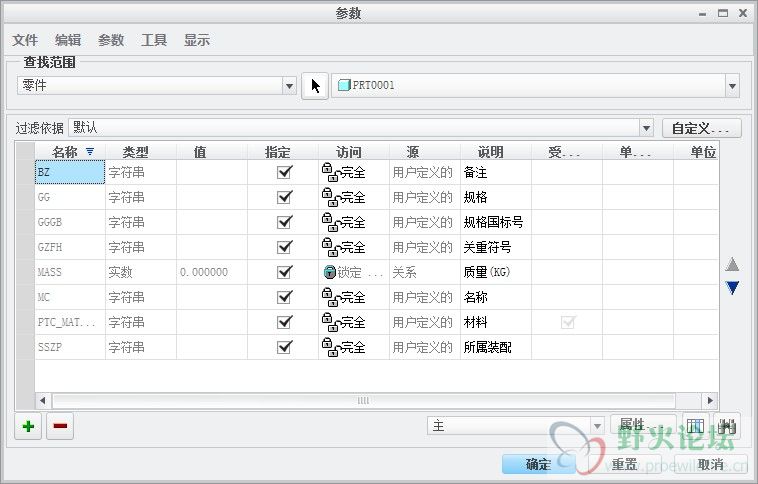Screen dimensions: 758x484
Task: Open the 零件 search scope dropdown
Action: tap(289, 86)
